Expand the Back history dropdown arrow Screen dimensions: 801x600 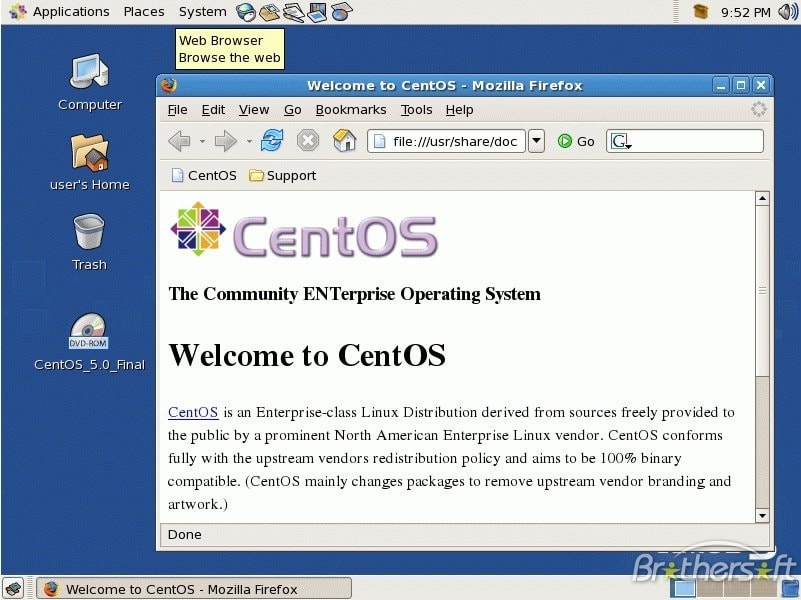202,142
